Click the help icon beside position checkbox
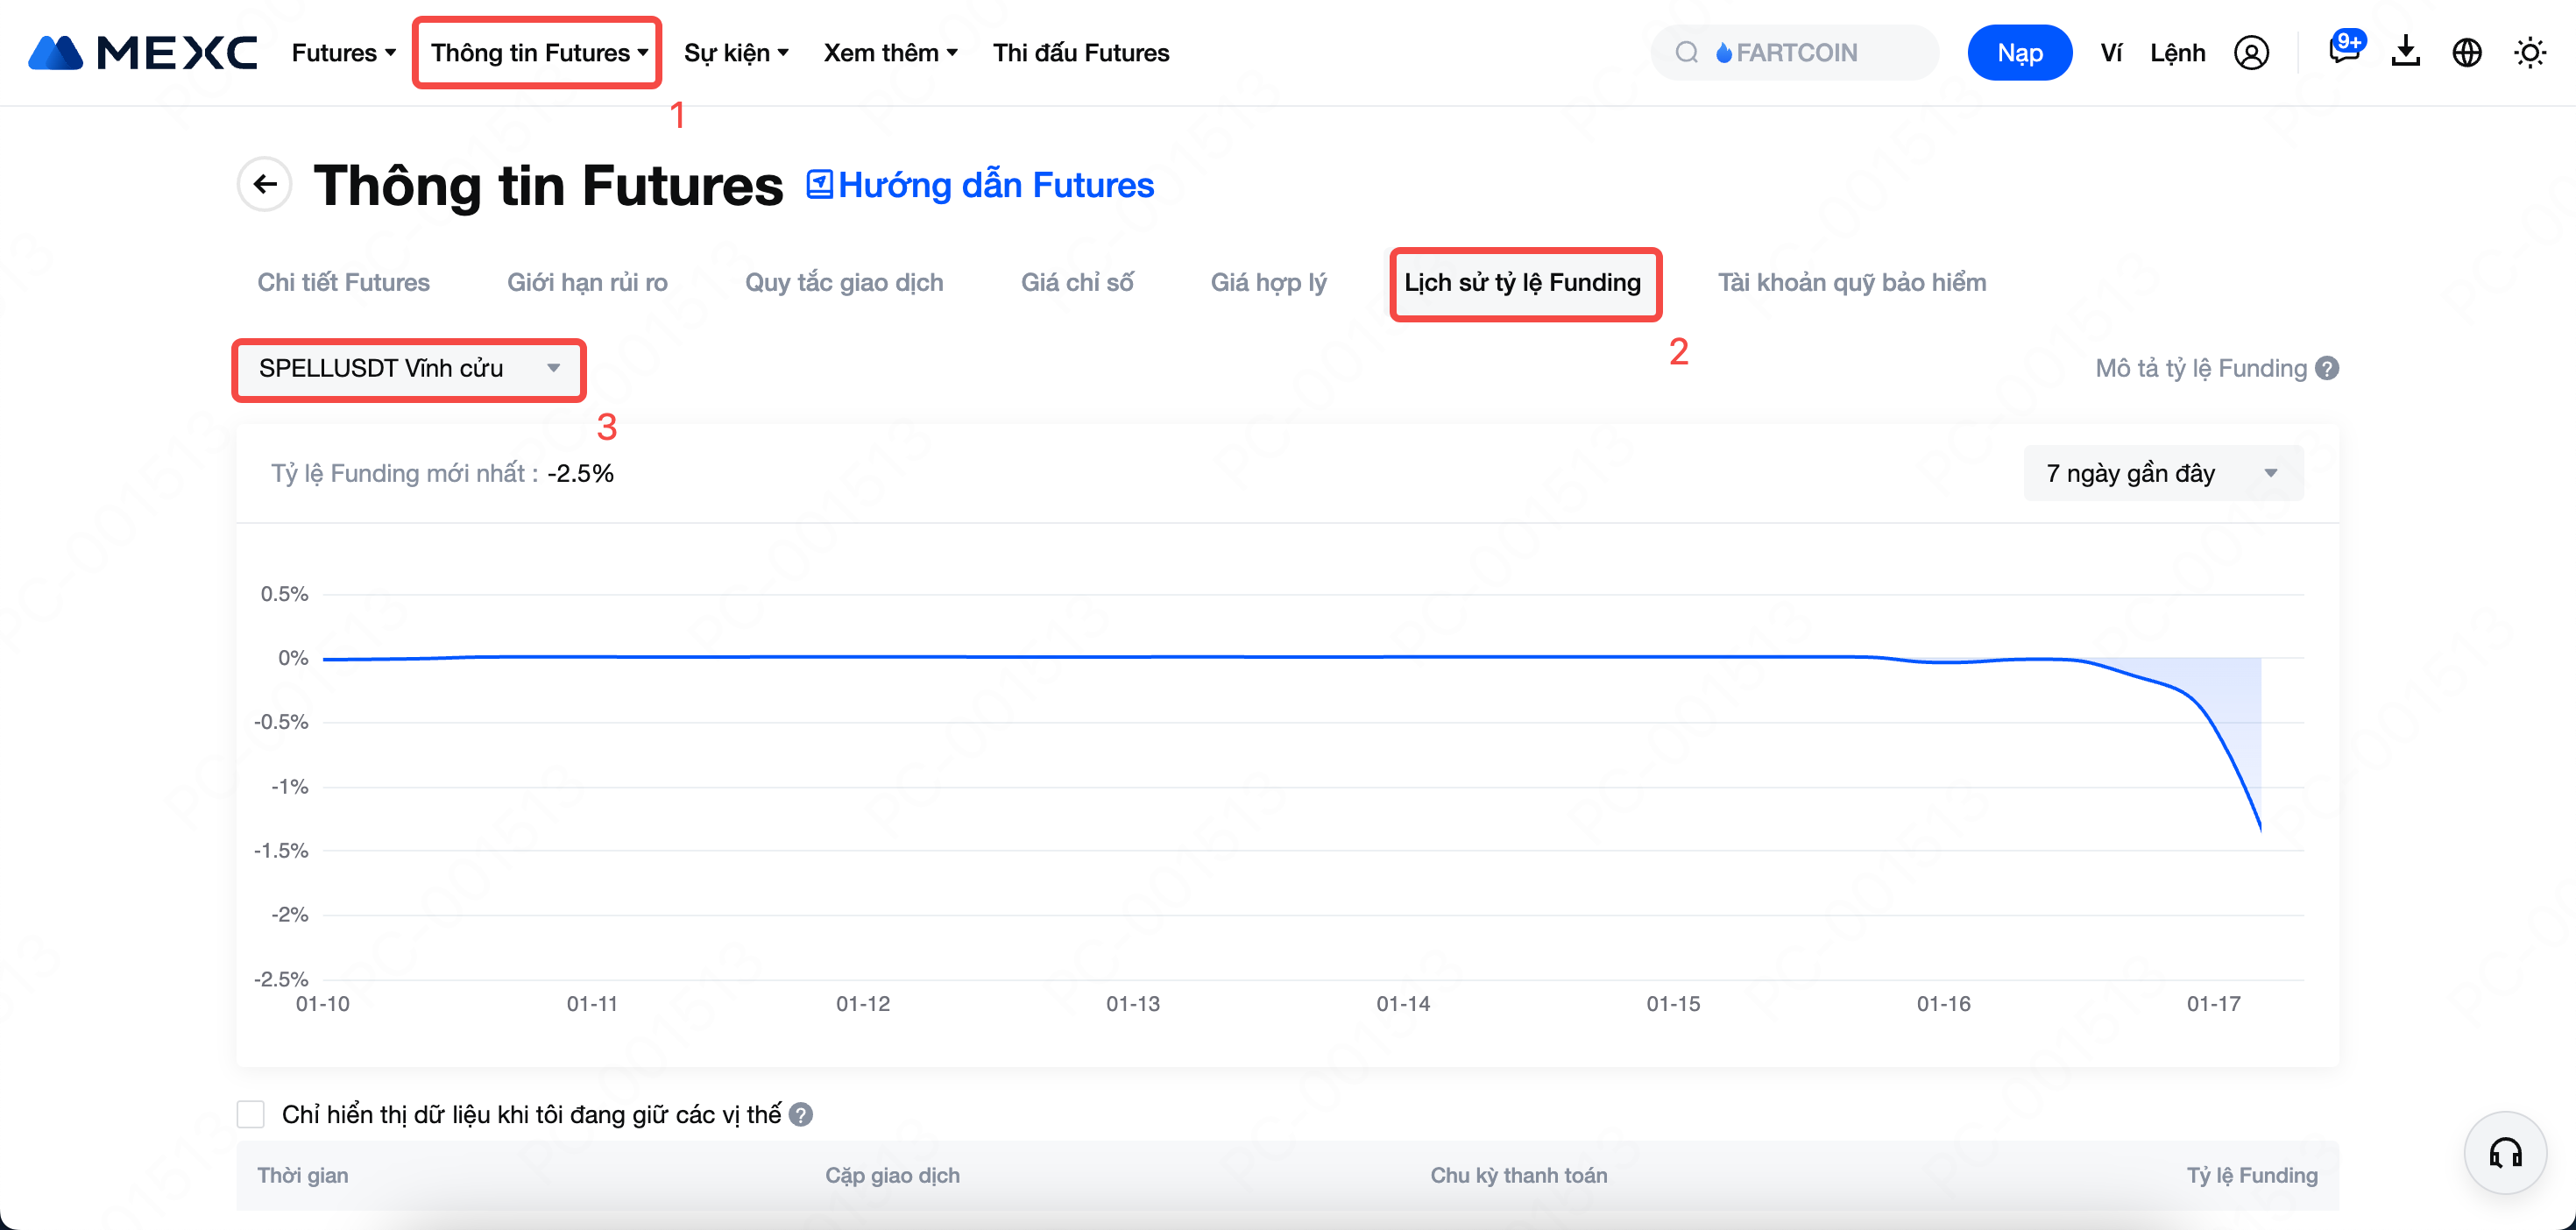Image resolution: width=2576 pixels, height=1230 pixels. click(801, 1114)
